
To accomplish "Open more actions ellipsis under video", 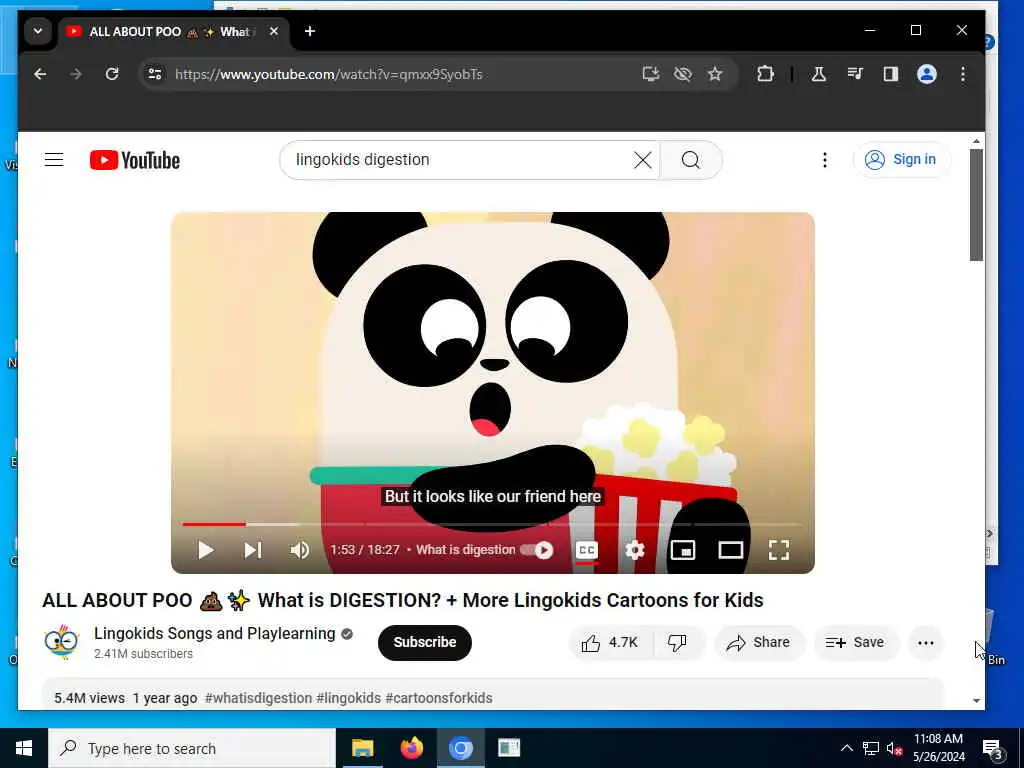I will pyautogui.click(x=925, y=643).
